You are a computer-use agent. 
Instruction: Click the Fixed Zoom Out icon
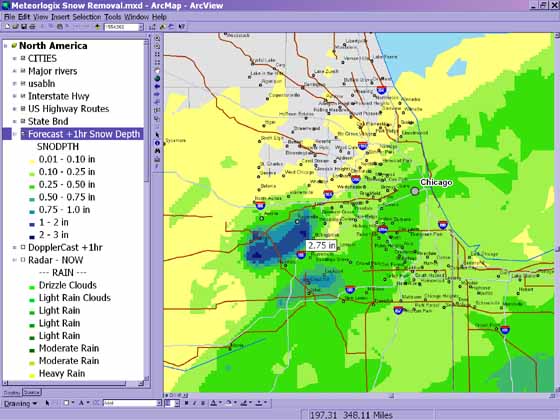[157, 62]
